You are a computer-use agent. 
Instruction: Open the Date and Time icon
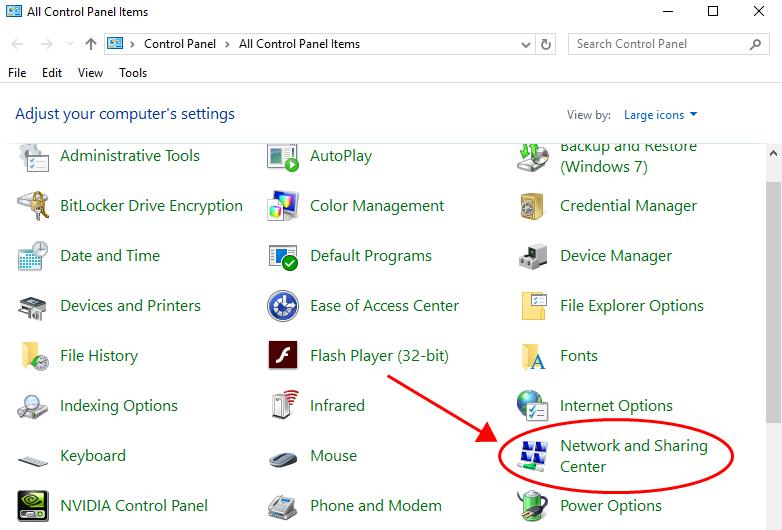pos(33,256)
